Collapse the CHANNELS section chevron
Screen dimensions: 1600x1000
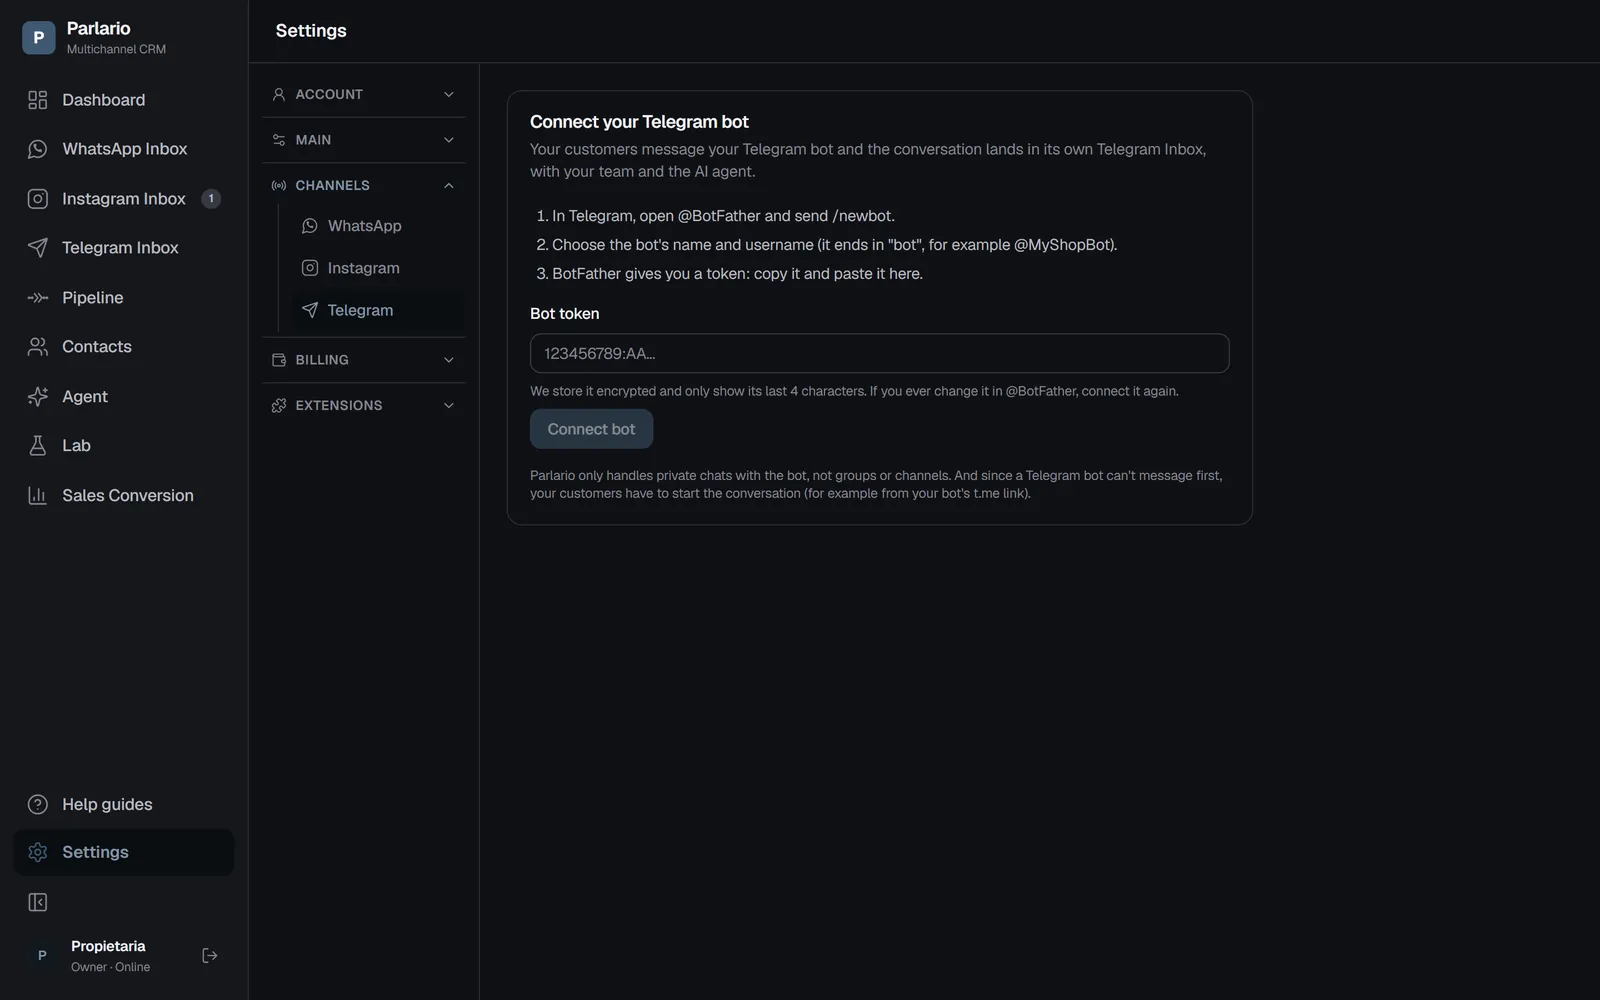[x=449, y=186]
